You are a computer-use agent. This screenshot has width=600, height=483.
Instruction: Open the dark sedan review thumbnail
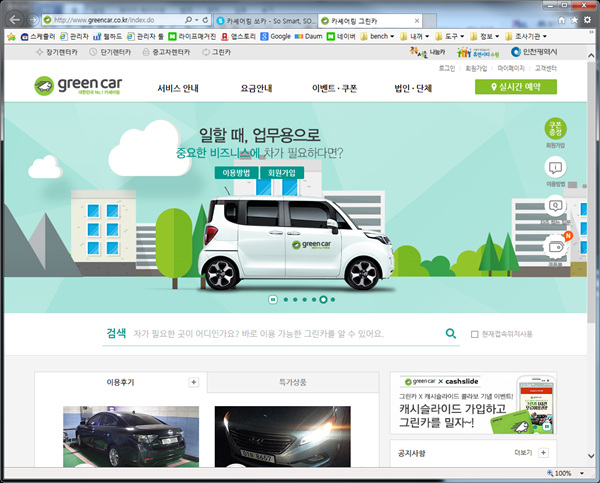131,437
